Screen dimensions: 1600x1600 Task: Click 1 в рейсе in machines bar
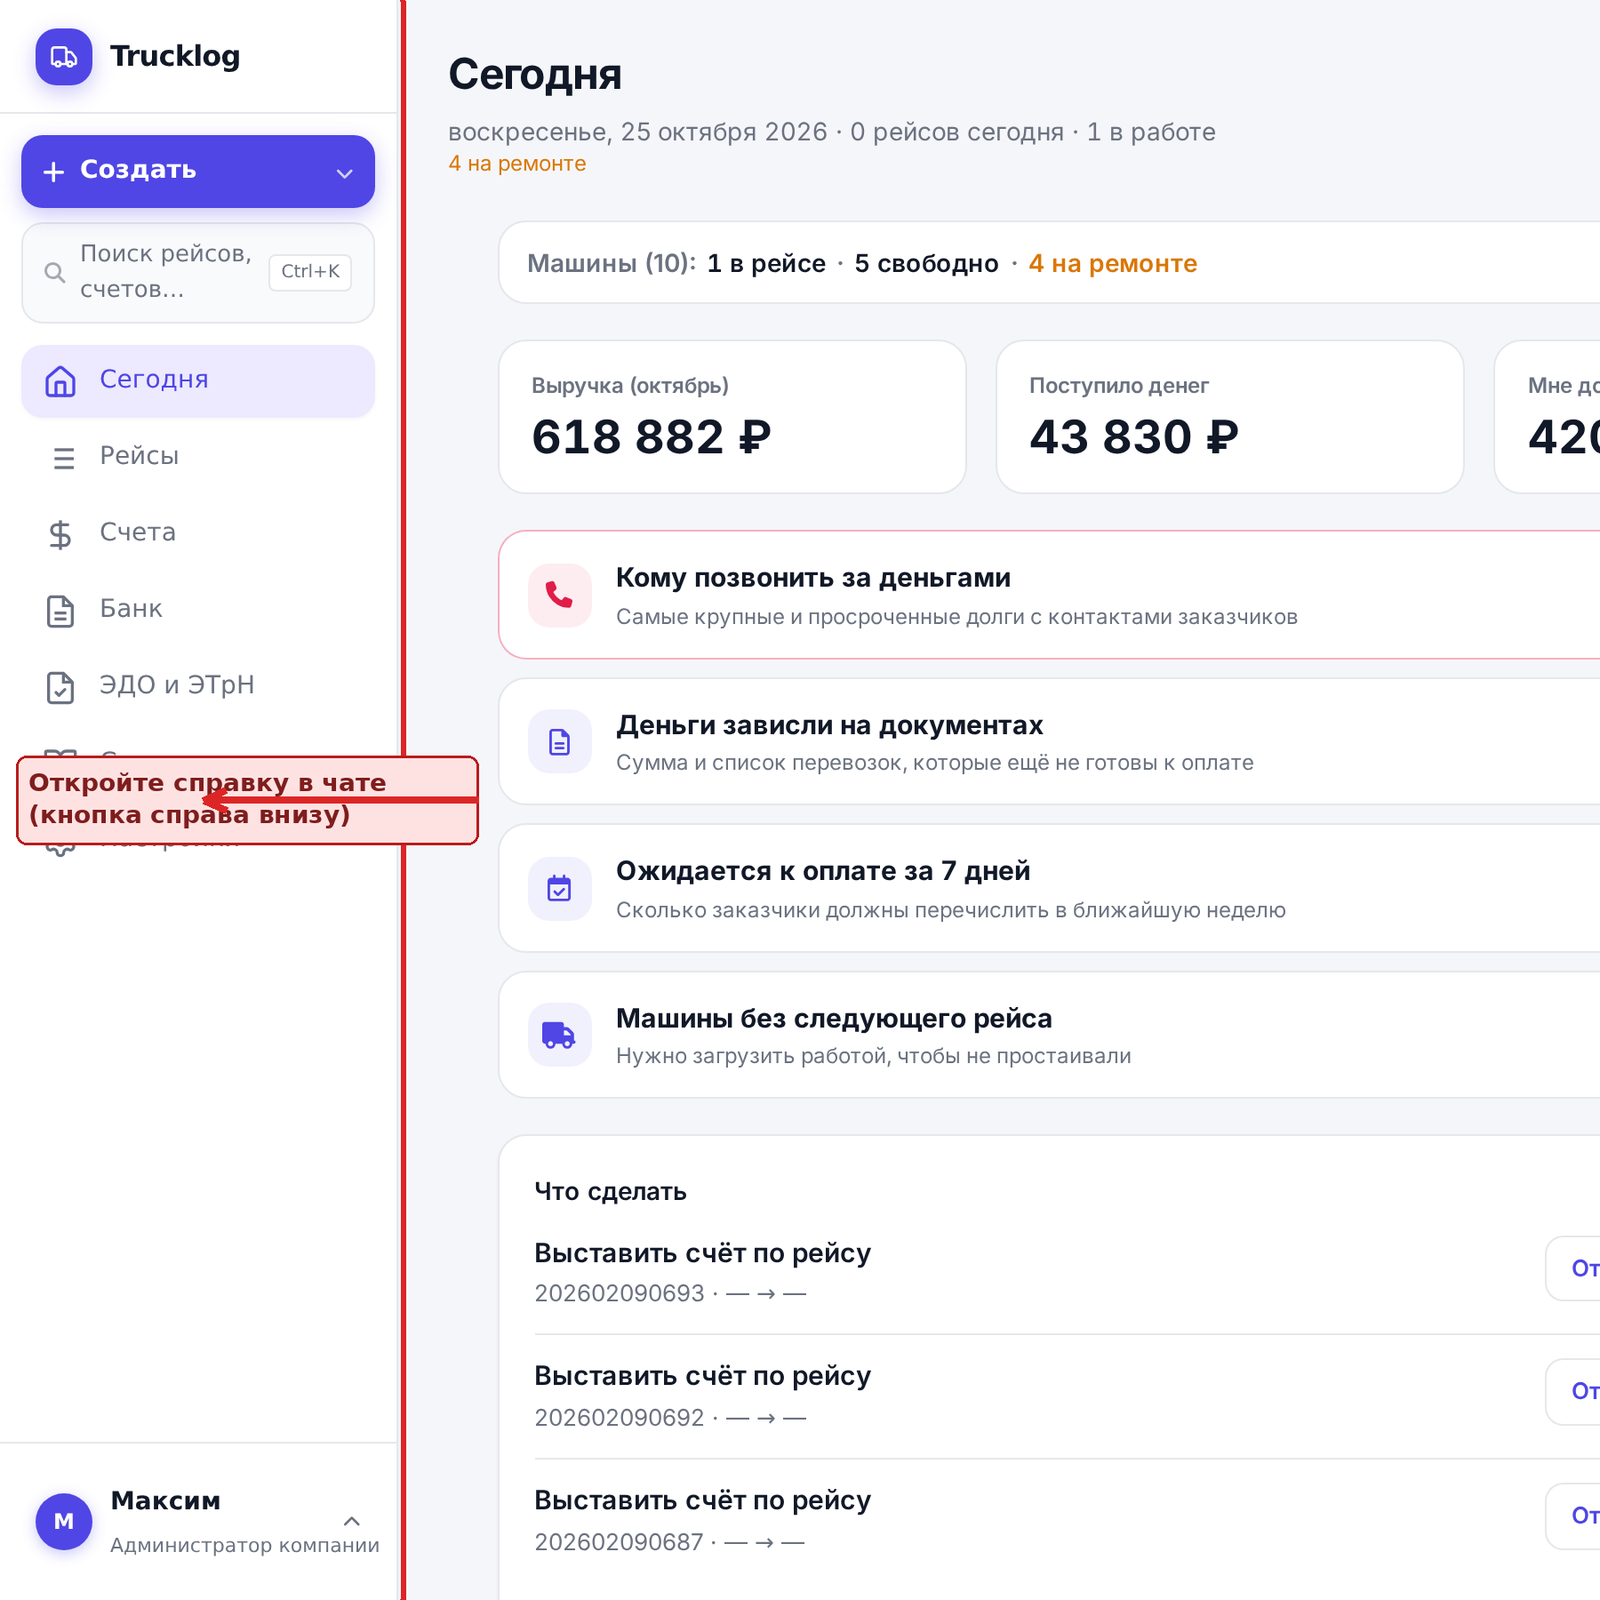[x=767, y=264]
